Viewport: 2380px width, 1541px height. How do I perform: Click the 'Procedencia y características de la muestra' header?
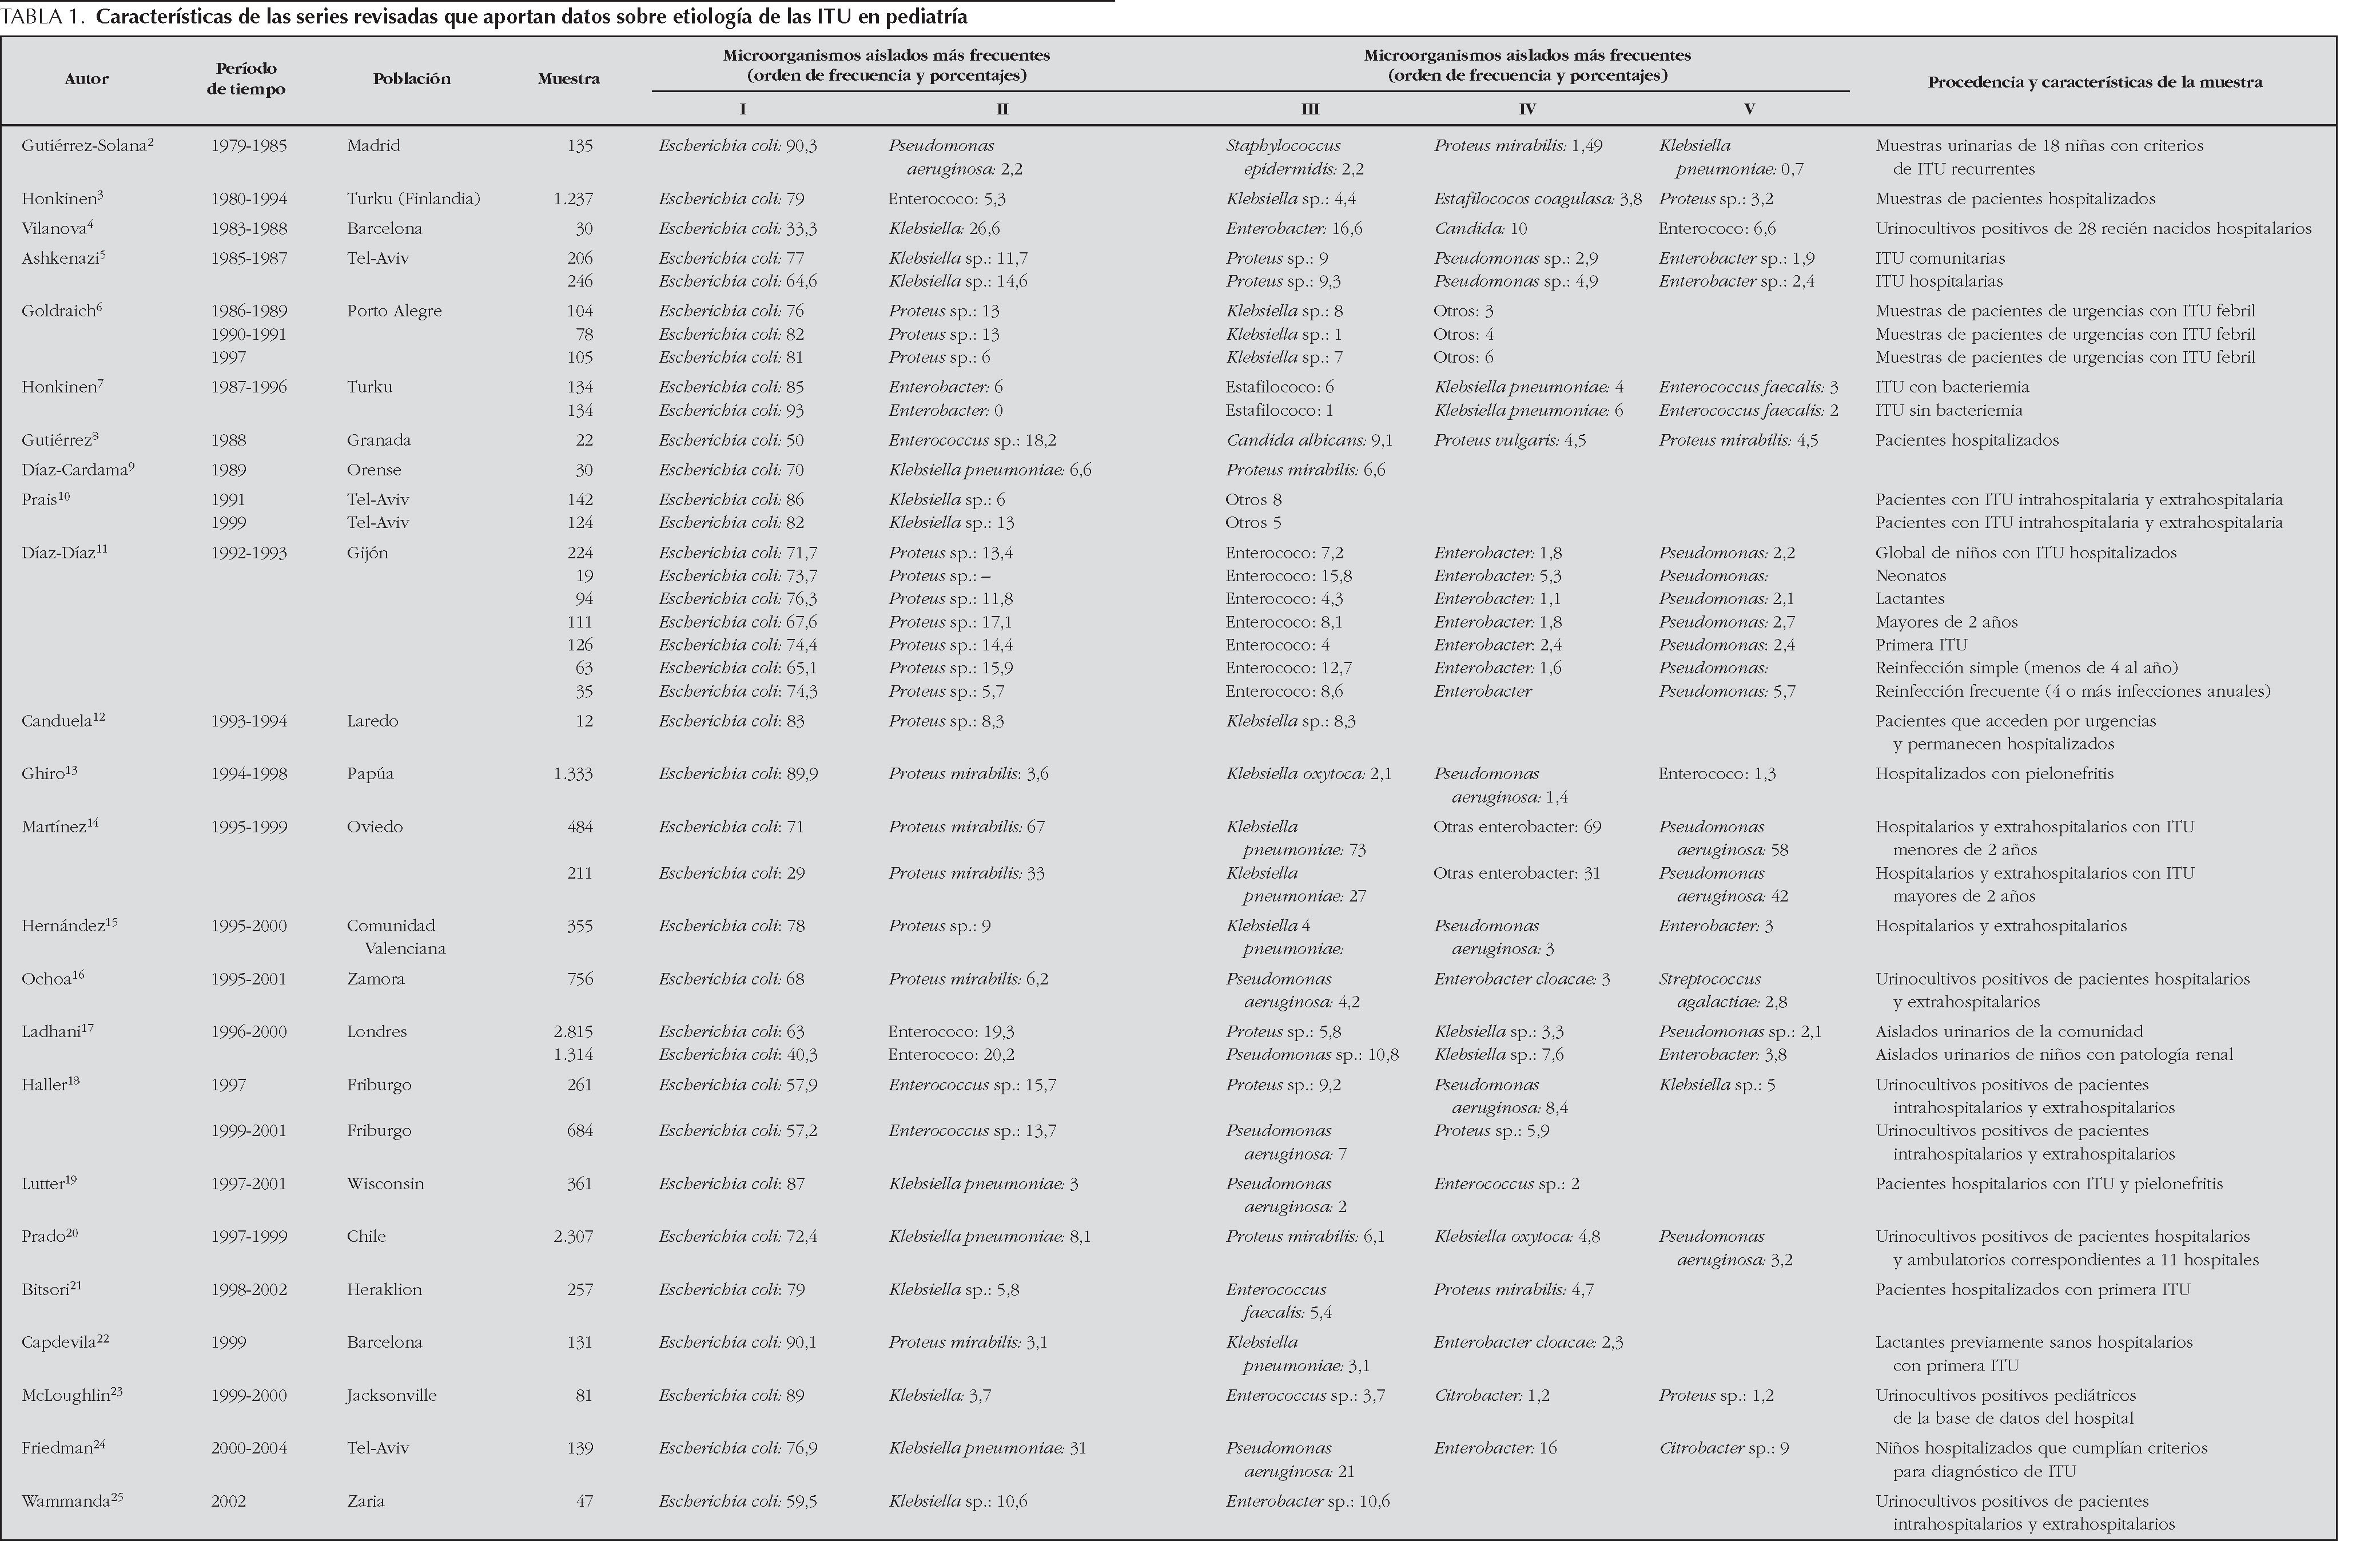coord(2094,82)
